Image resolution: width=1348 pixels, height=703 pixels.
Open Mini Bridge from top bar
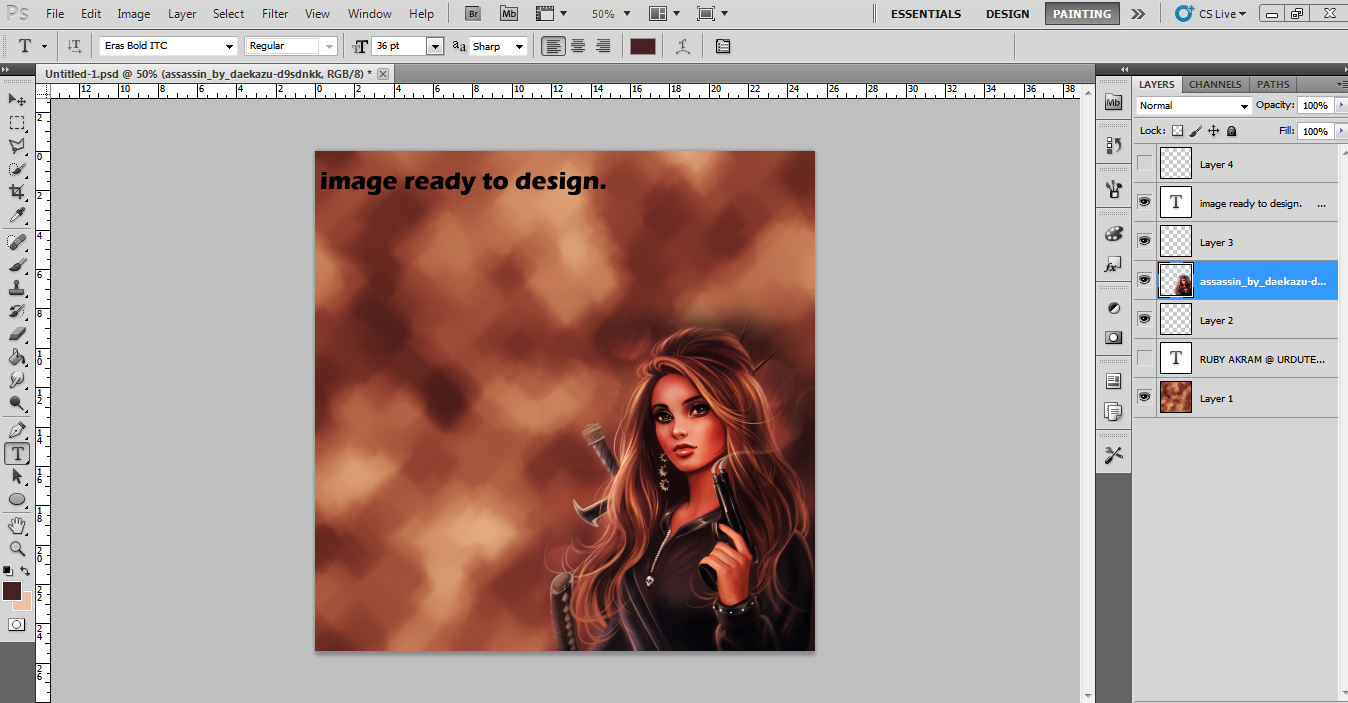(509, 14)
